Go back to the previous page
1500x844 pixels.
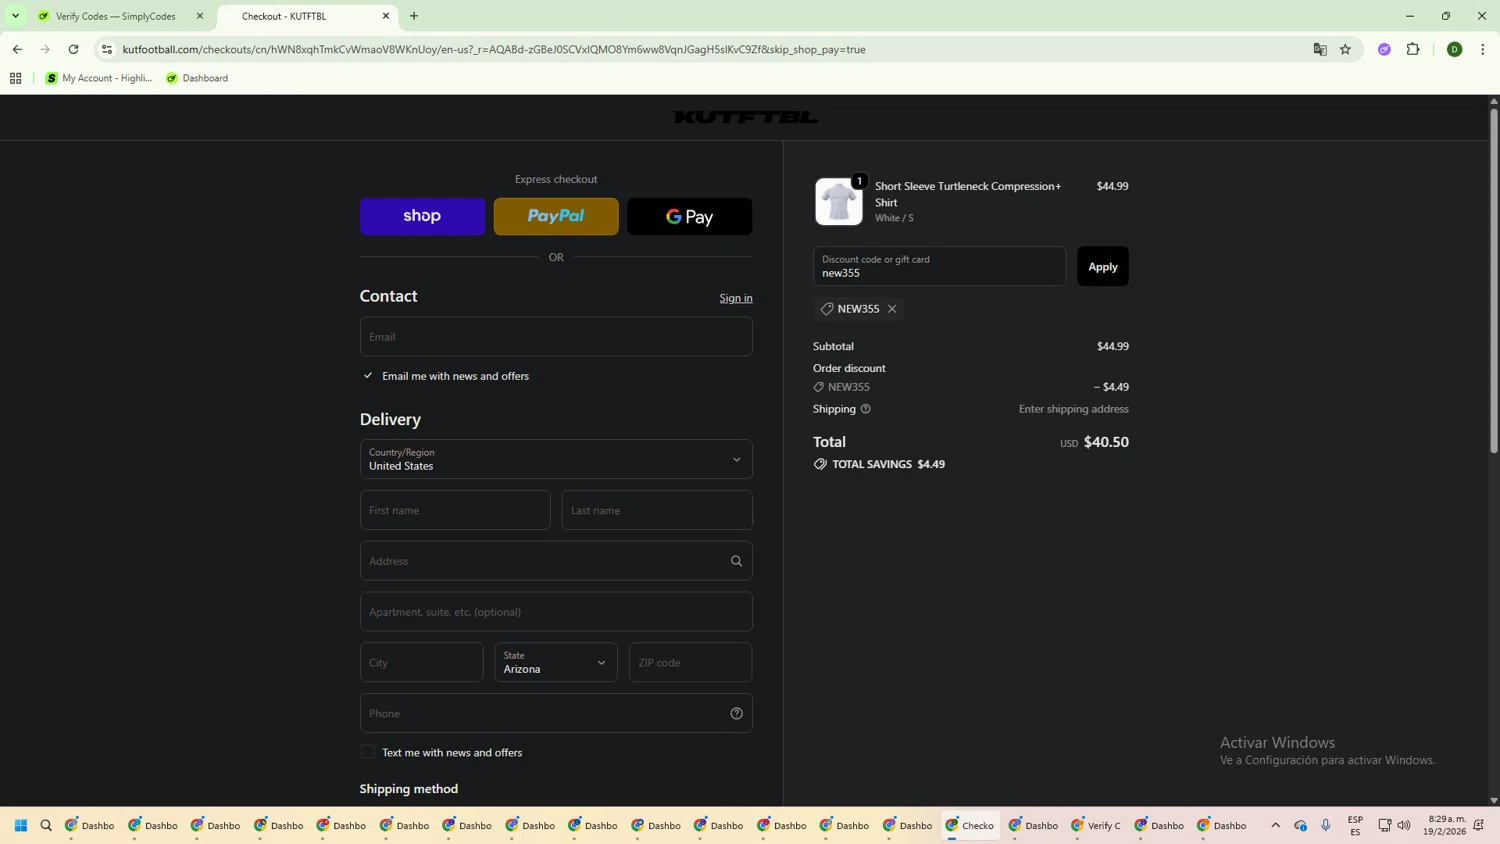tap(17, 49)
